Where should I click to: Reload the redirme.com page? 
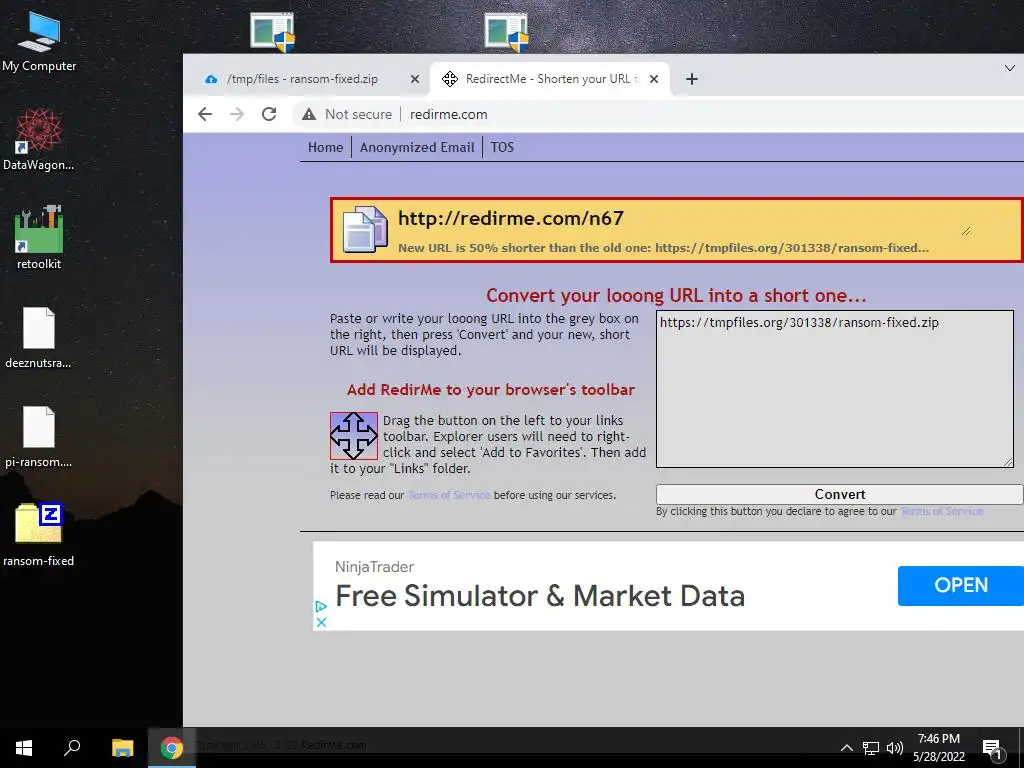coord(269,114)
